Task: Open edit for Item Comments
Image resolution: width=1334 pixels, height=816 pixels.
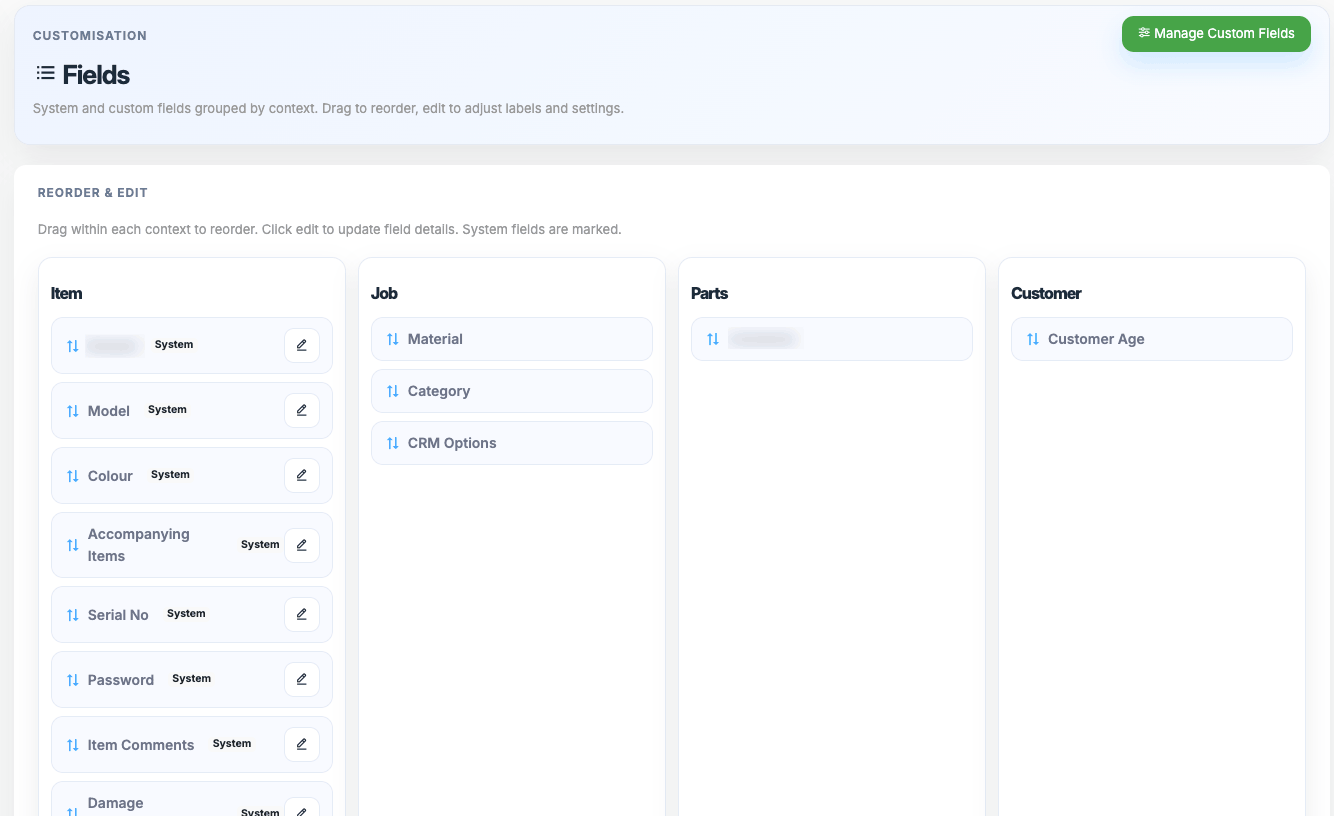Action: tap(302, 744)
